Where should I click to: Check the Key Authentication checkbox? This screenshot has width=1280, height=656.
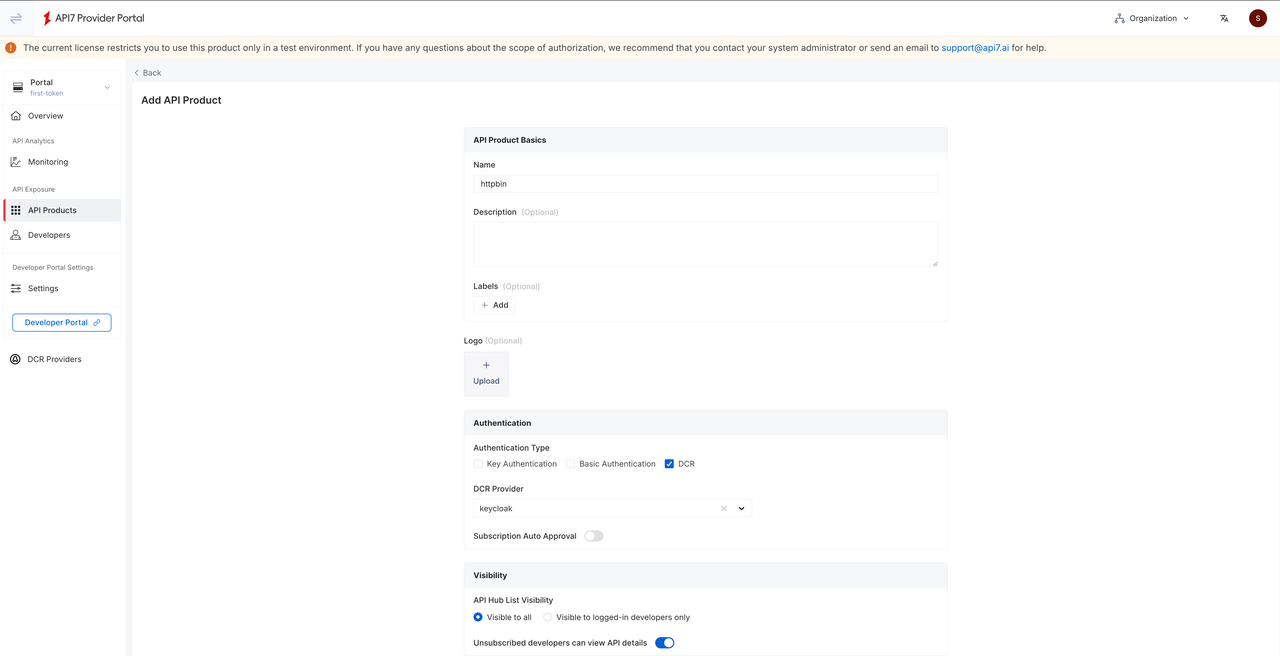(x=478, y=463)
